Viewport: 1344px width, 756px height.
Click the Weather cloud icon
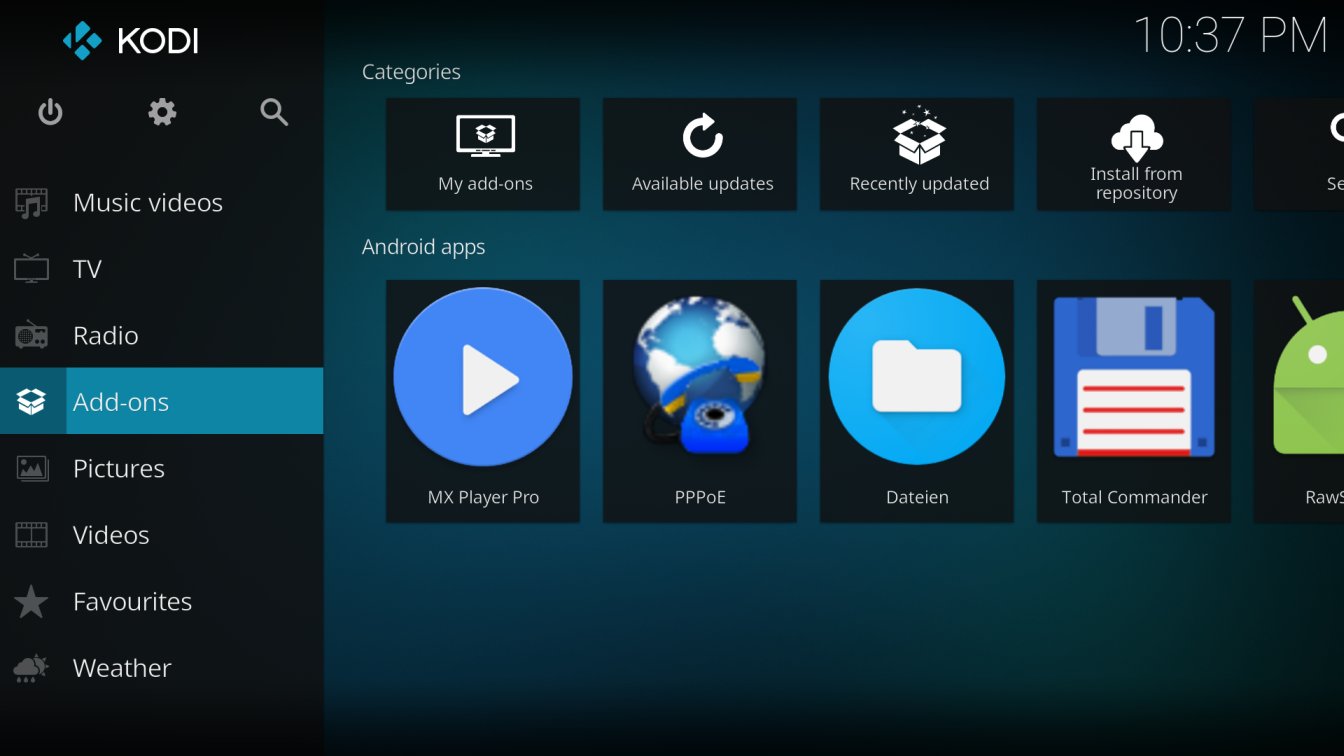coord(31,668)
